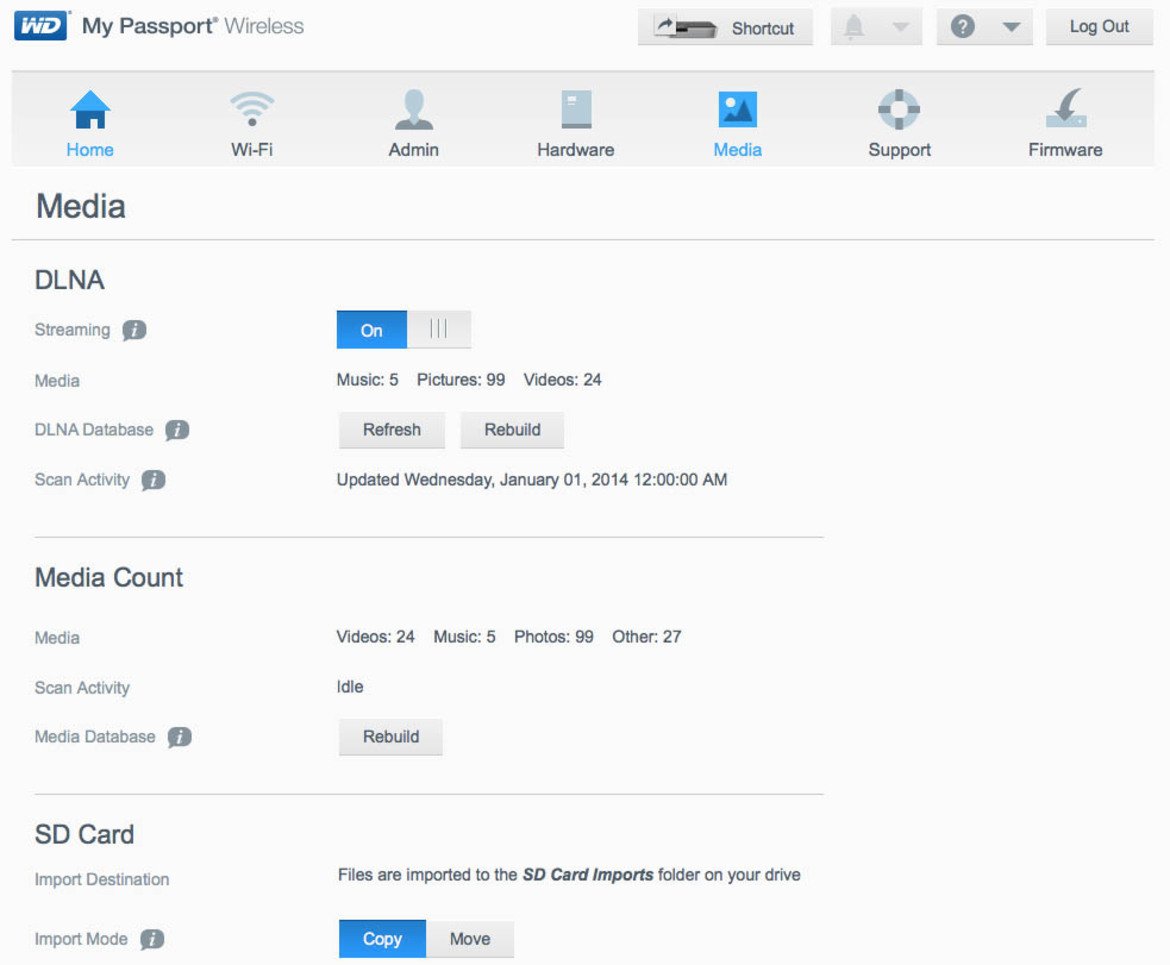
Task: Open the Admin user icon
Action: click(x=413, y=110)
